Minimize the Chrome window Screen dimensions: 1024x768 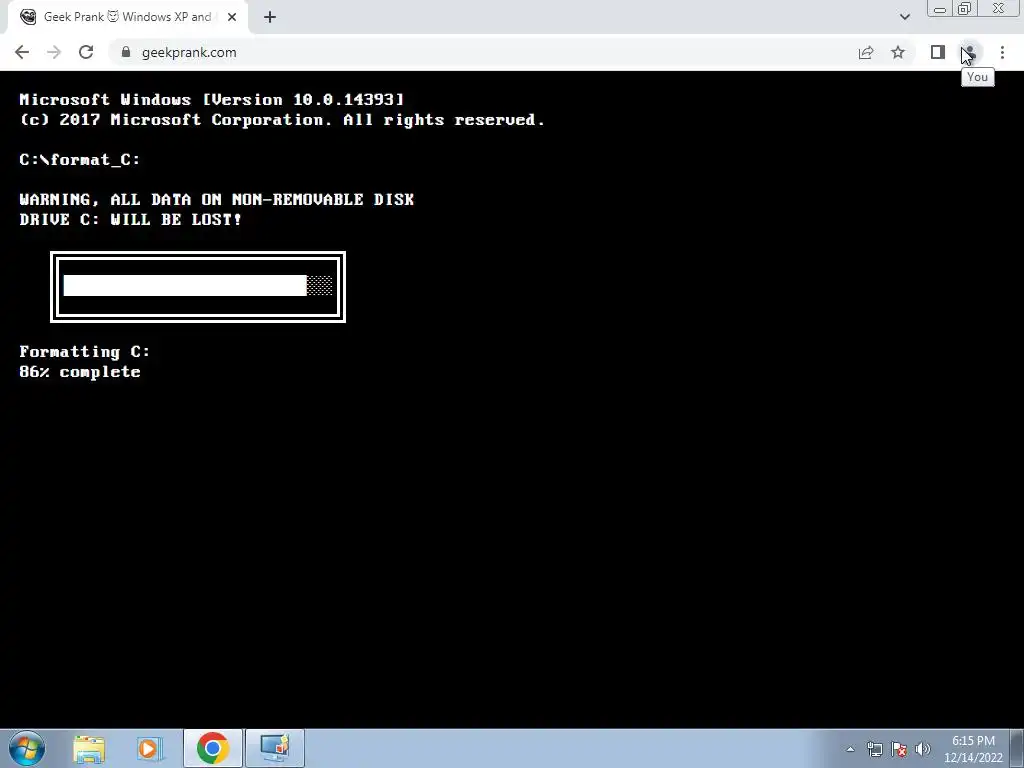click(x=940, y=8)
